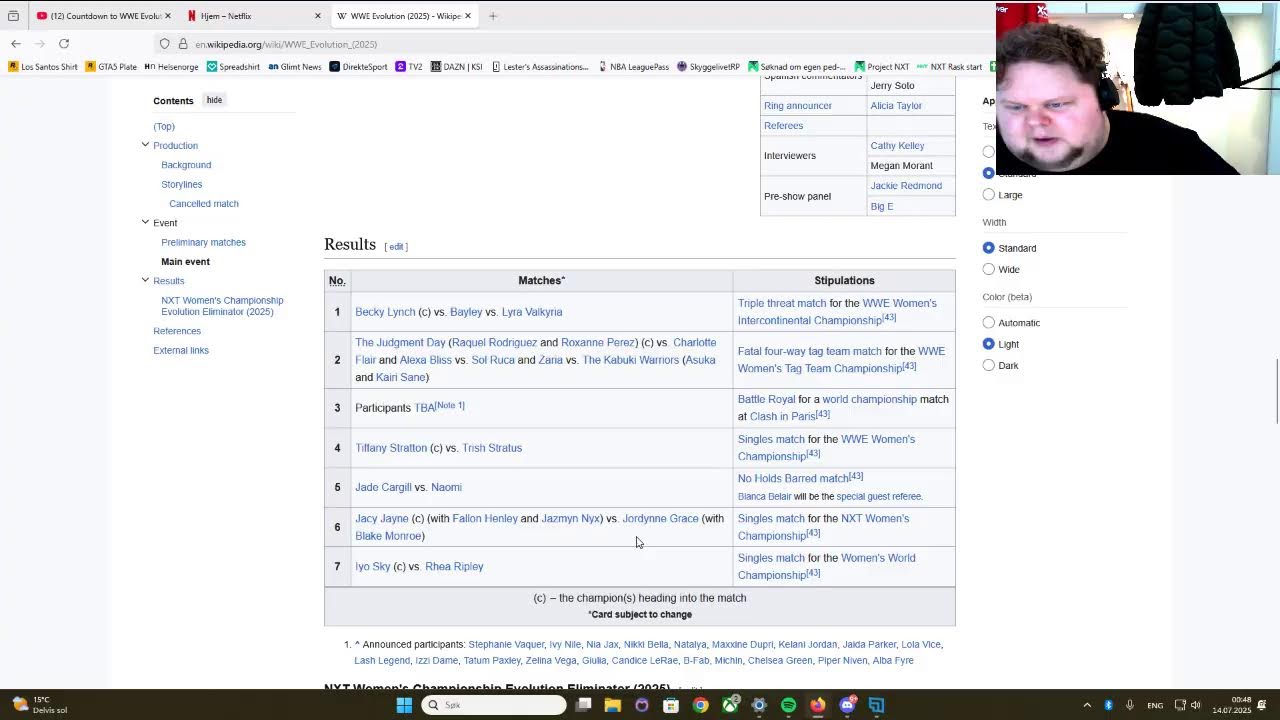Select the partially hidden Standard text size radio
This screenshot has width=1280, height=720.
[x=989, y=174]
